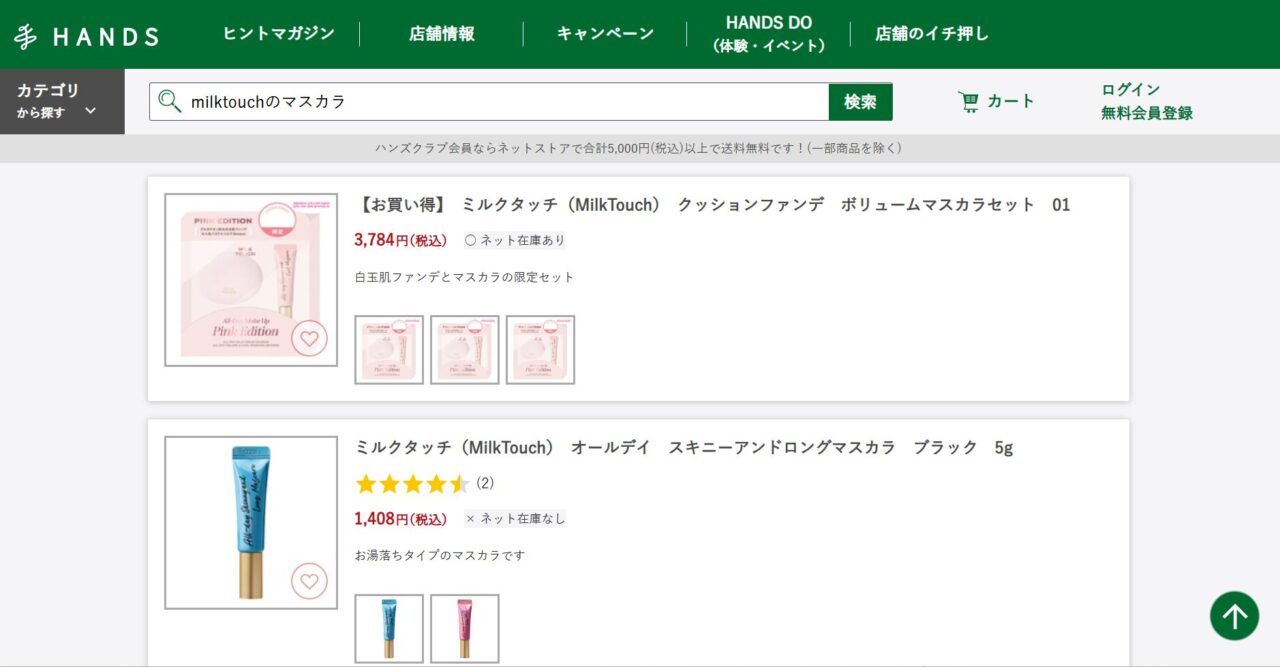
Task: Open the オールデイ スキニーアンドロングマスカラ title
Action: point(684,448)
